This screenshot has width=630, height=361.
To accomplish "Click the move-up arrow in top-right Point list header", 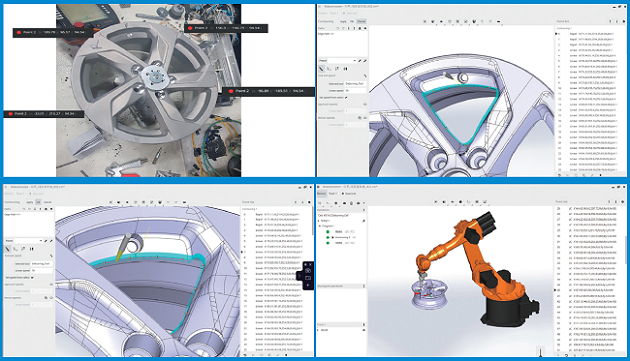I will click(x=610, y=21).
